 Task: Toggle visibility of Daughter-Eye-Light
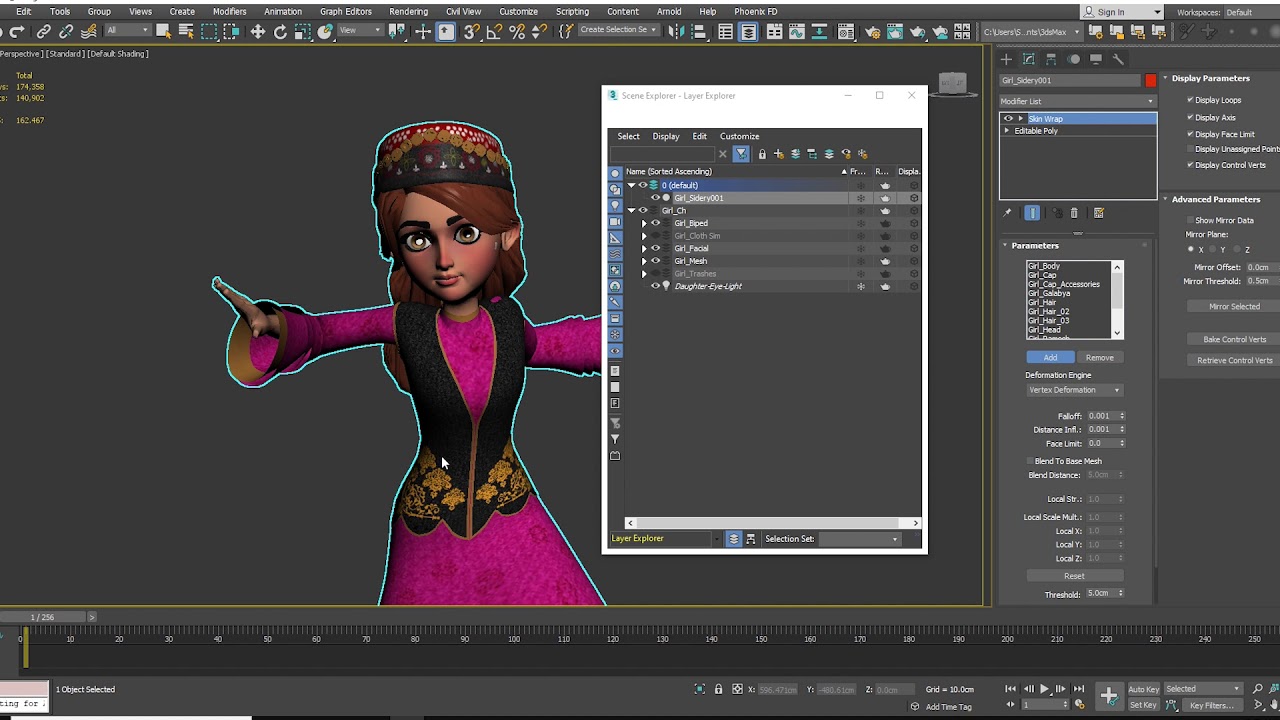tap(655, 286)
